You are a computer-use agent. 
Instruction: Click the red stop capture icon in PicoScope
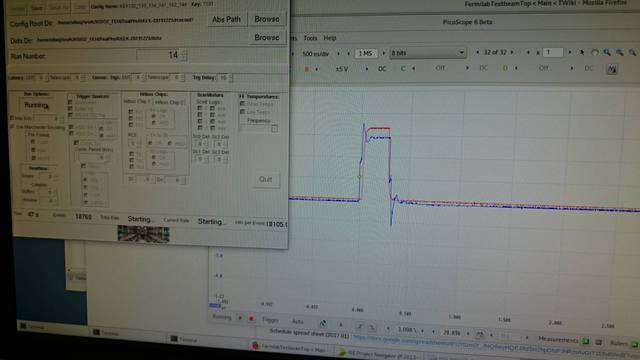pyautogui.click(x=251, y=318)
